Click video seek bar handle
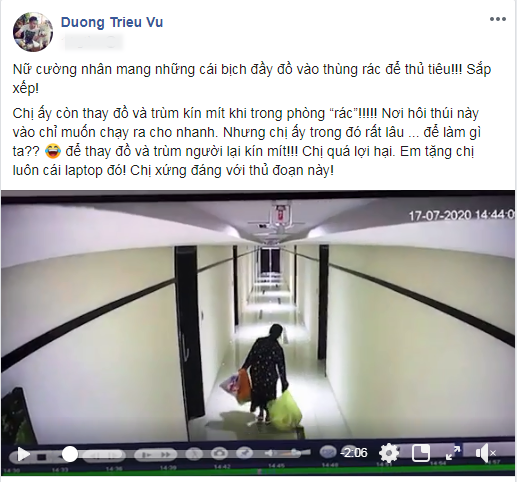Viewport: 517px width, 482px height. [70, 454]
